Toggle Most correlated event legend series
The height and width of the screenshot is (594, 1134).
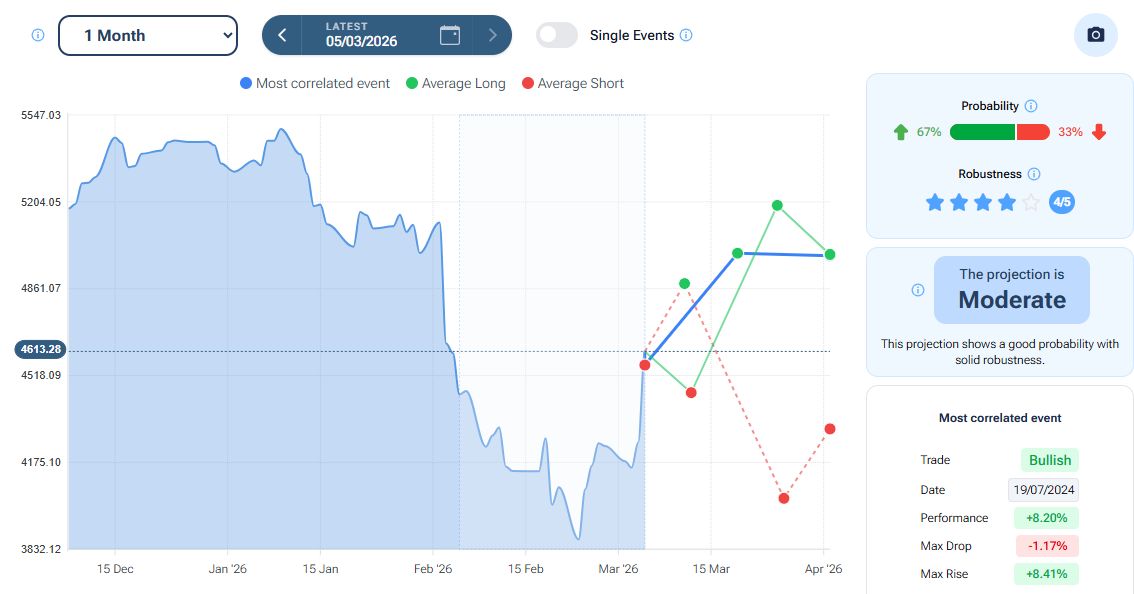[315, 84]
